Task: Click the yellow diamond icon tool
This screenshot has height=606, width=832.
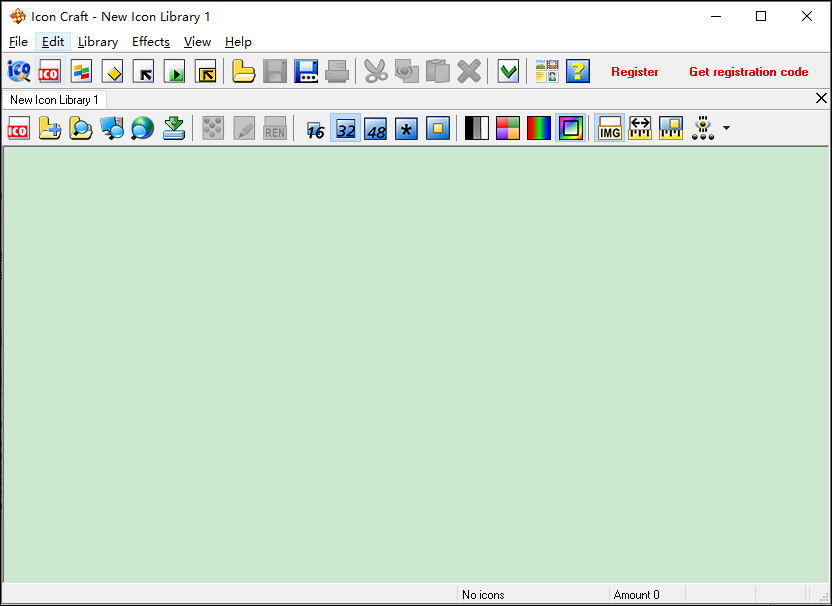Action: tap(112, 71)
